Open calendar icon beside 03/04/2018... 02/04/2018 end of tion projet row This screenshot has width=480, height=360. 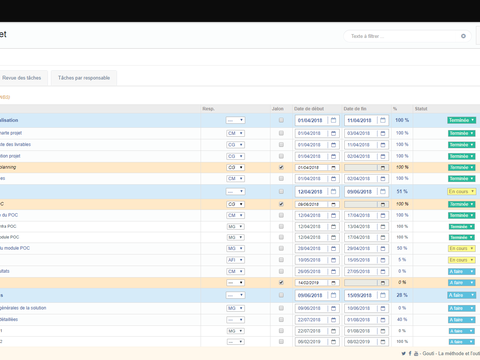point(383,156)
